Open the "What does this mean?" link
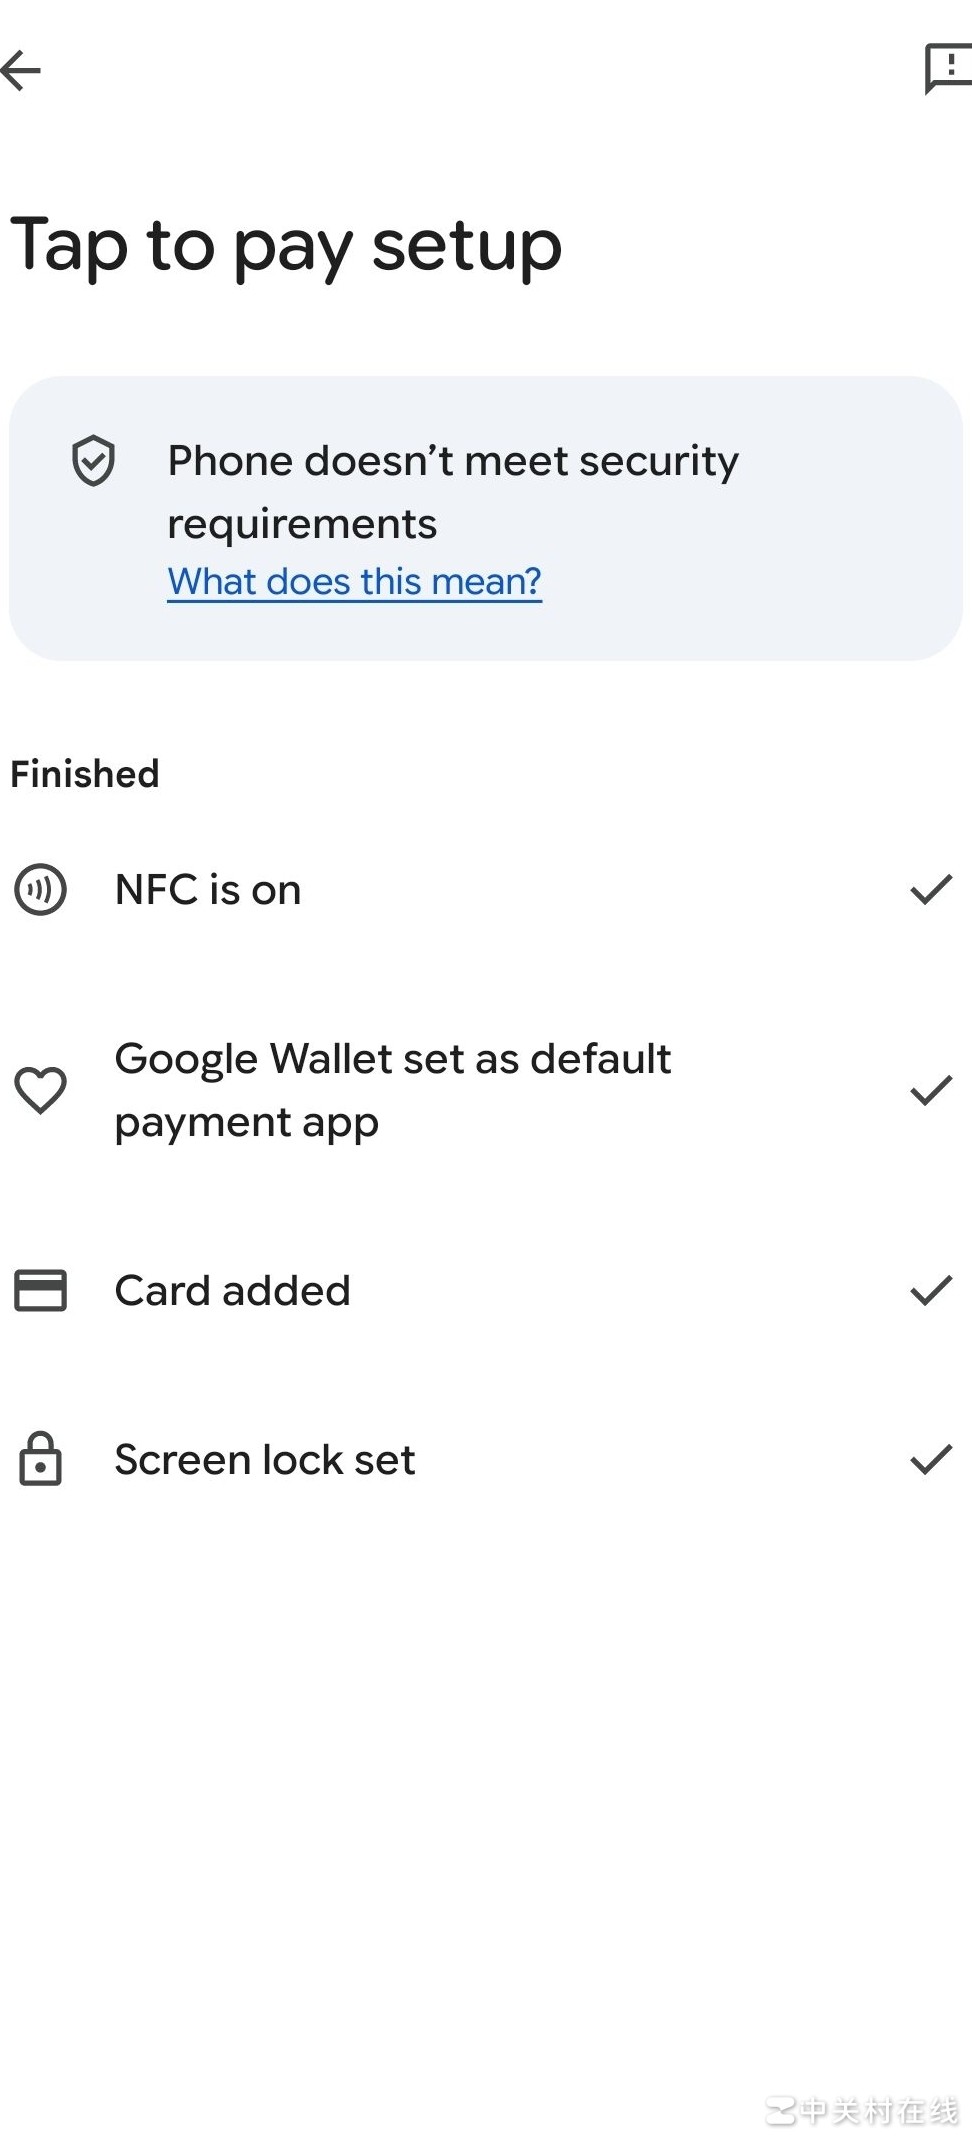This screenshot has height=2140, width=972. point(354,581)
